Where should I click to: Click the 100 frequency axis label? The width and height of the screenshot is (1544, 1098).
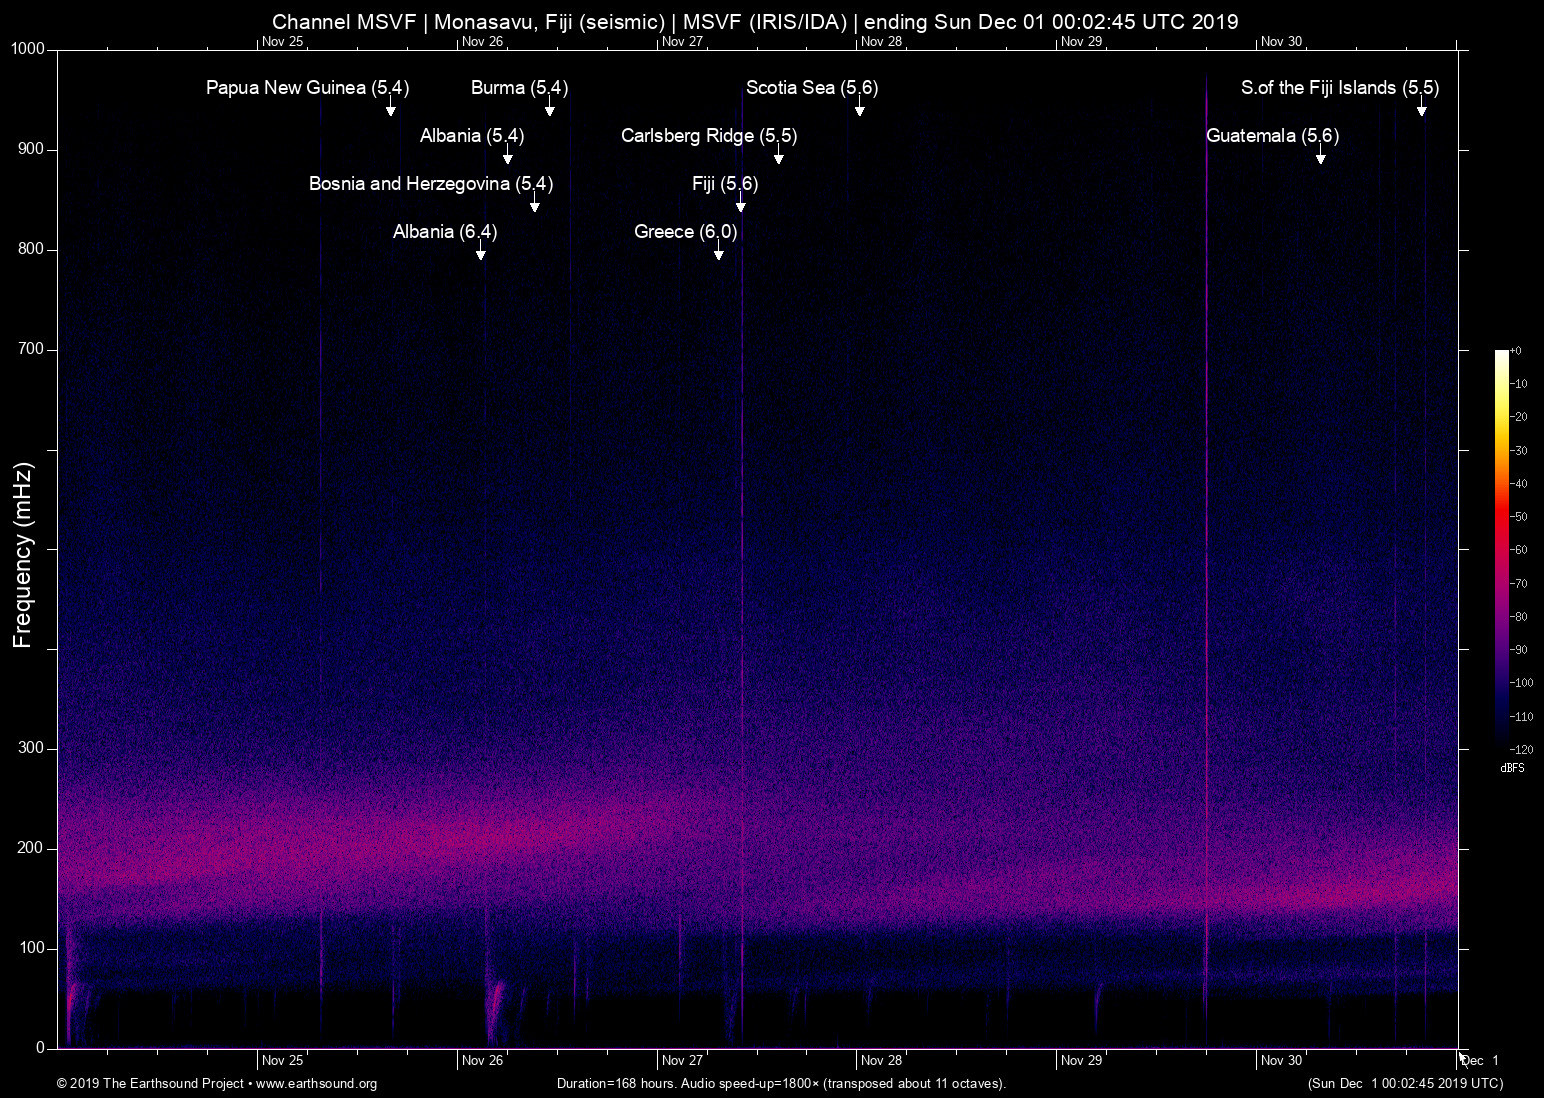(x=32, y=948)
